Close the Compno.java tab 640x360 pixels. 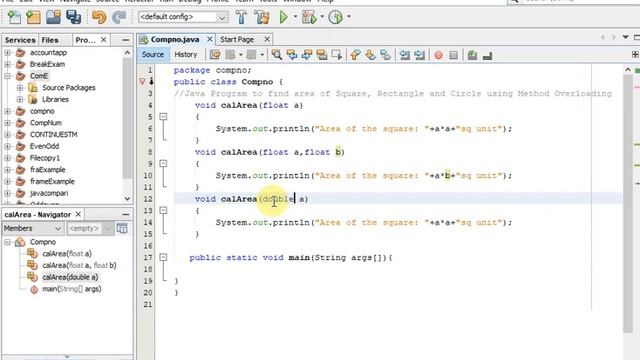(x=209, y=39)
